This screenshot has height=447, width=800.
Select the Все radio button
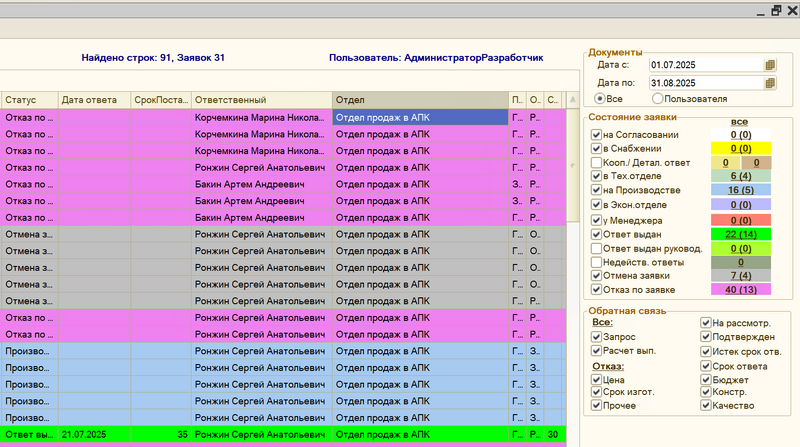[599, 98]
